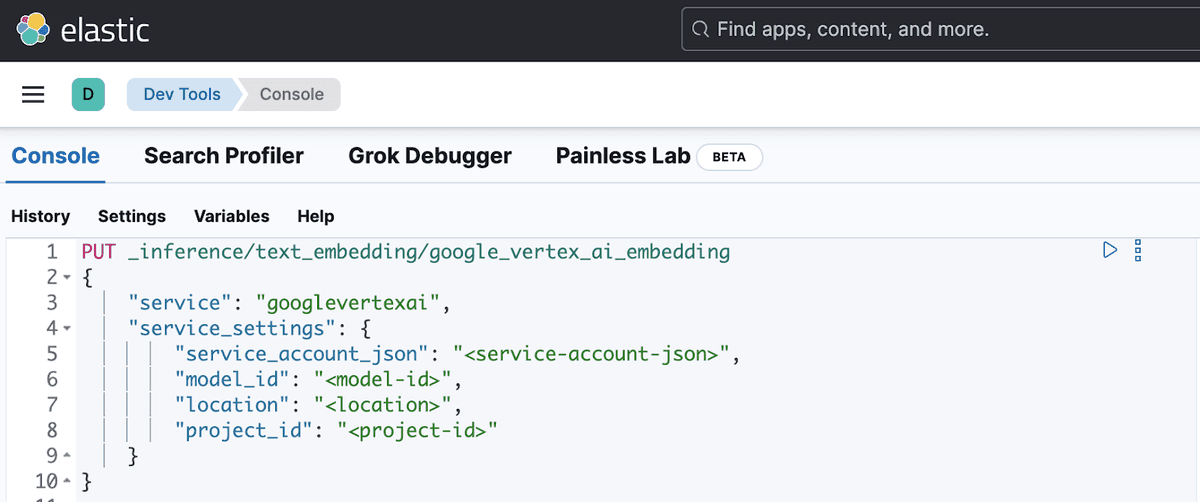Viewport: 1200px width, 502px height.
Task: Open the Variables dialog
Action: [x=232, y=216]
